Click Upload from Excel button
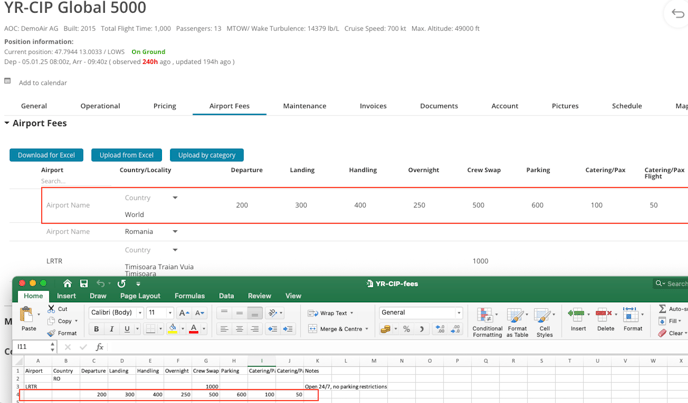Image resolution: width=688 pixels, height=403 pixels. (126, 155)
